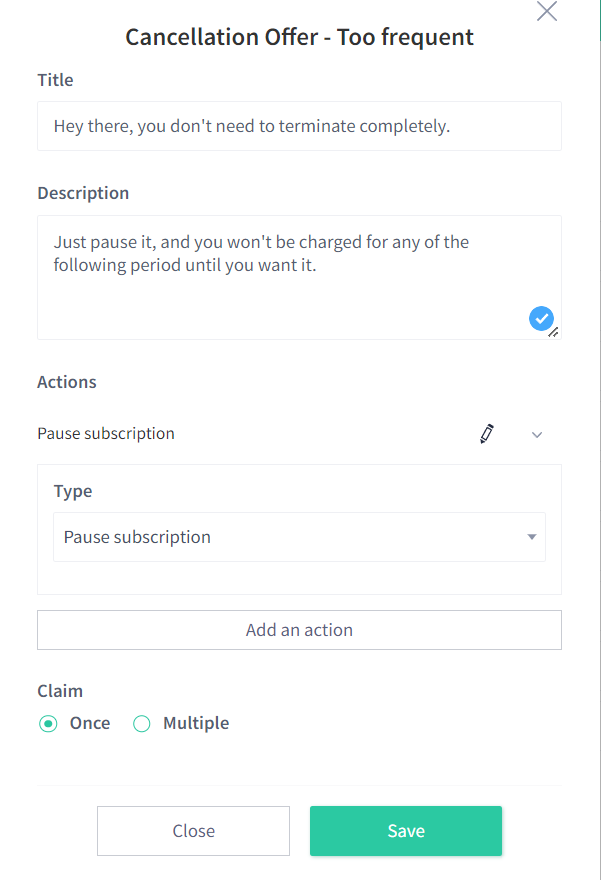This screenshot has height=880, width=601.
Task: Click the blue checkmark icon in Description
Action: pyautogui.click(x=541, y=319)
